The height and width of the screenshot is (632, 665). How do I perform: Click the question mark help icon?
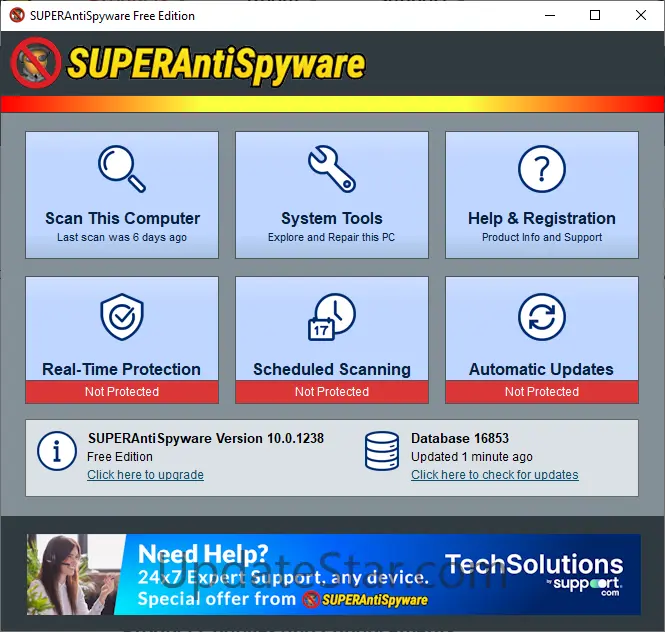(x=542, y=169)
